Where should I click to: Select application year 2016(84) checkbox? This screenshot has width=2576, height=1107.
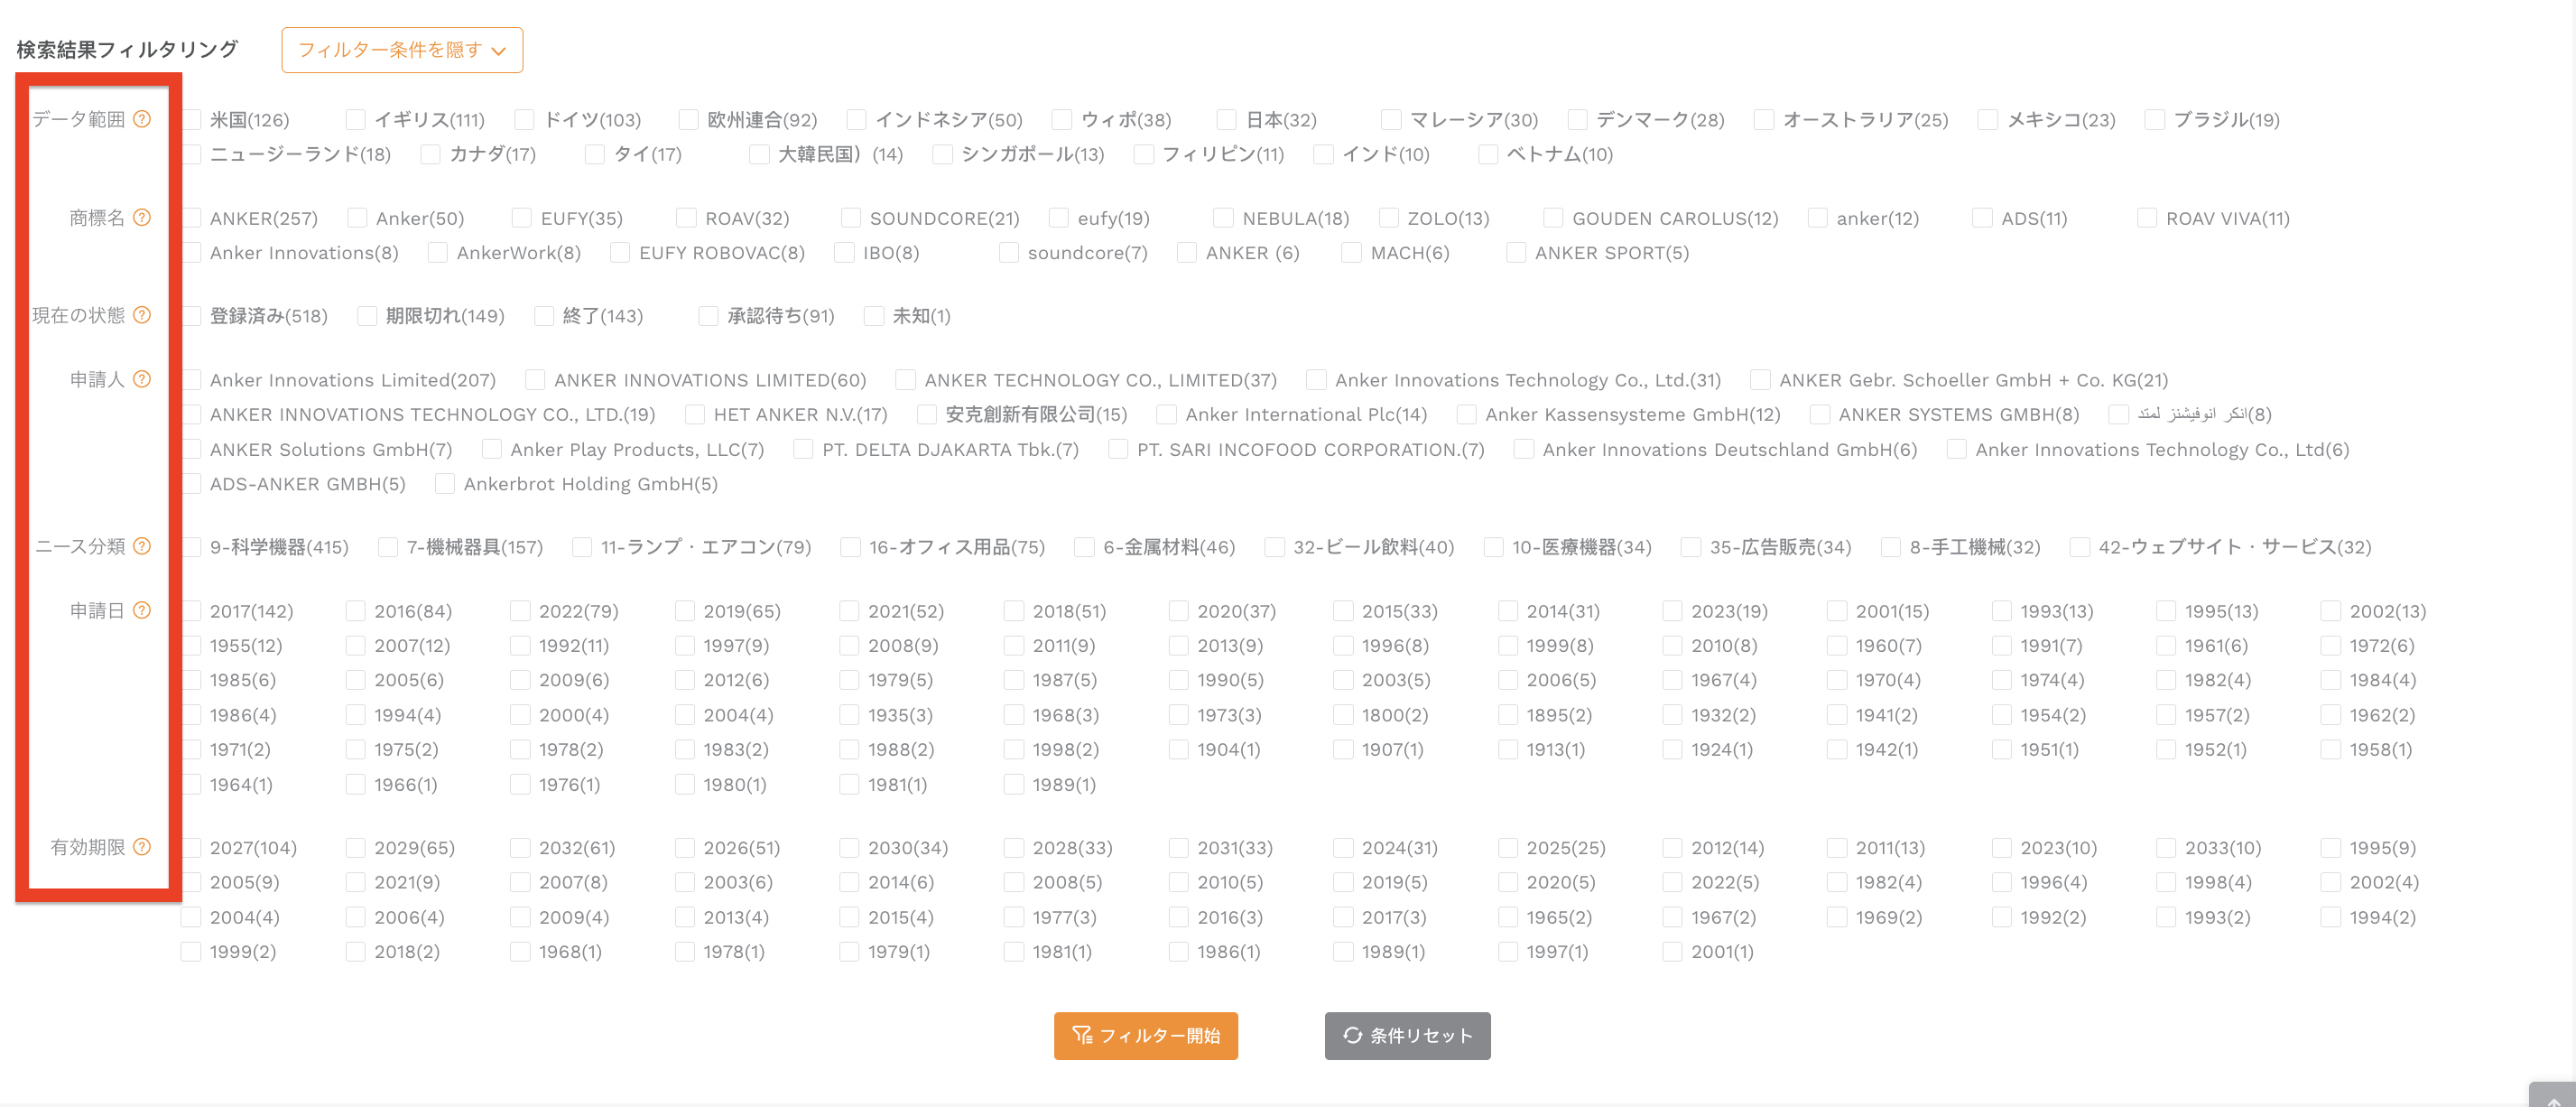tap(355, 611)
